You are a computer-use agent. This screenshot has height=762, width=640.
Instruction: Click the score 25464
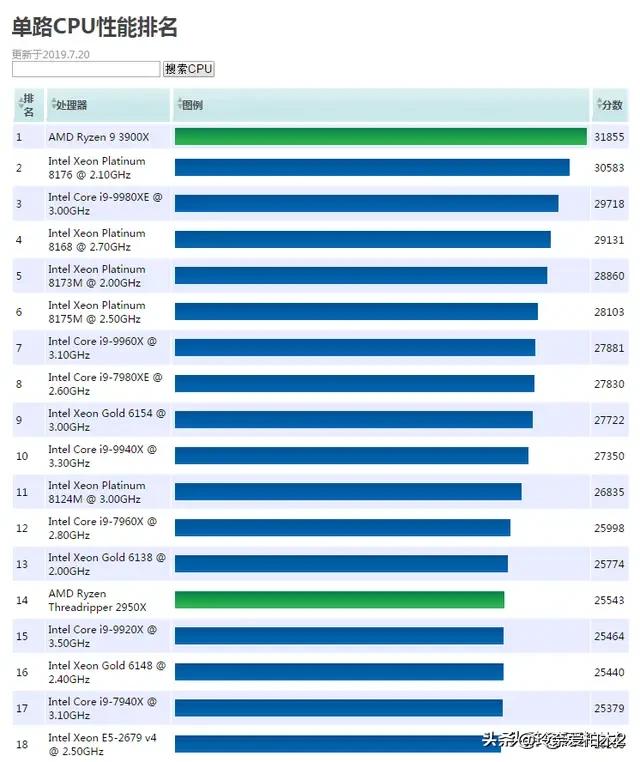point(609,636)
